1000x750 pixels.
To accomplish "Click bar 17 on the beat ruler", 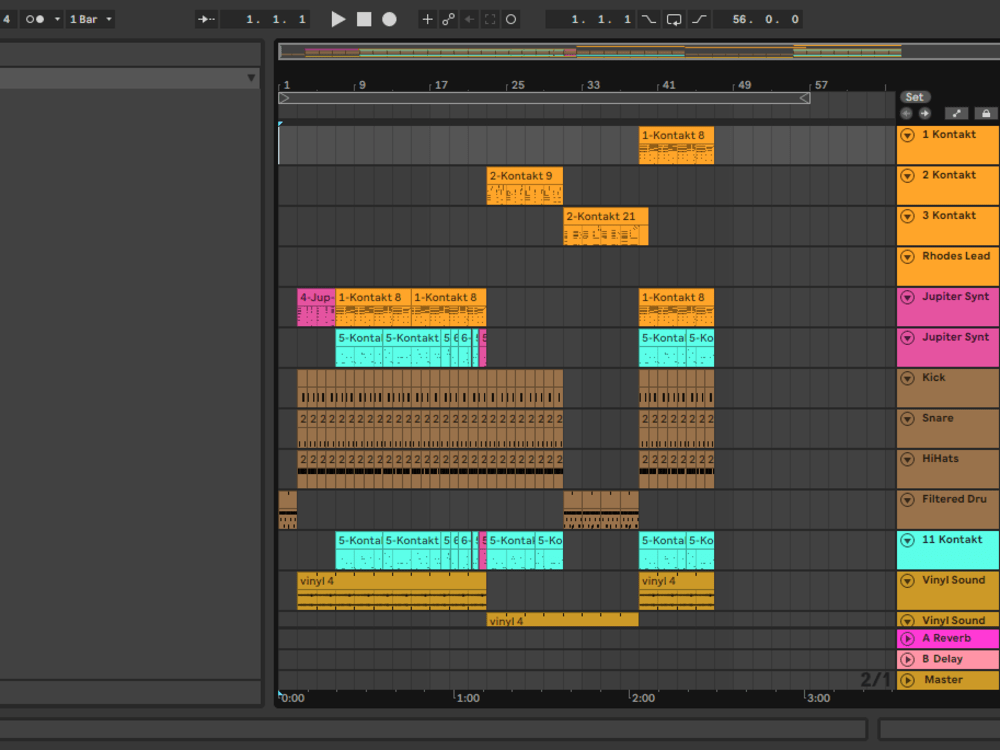I will pos(441,85).
